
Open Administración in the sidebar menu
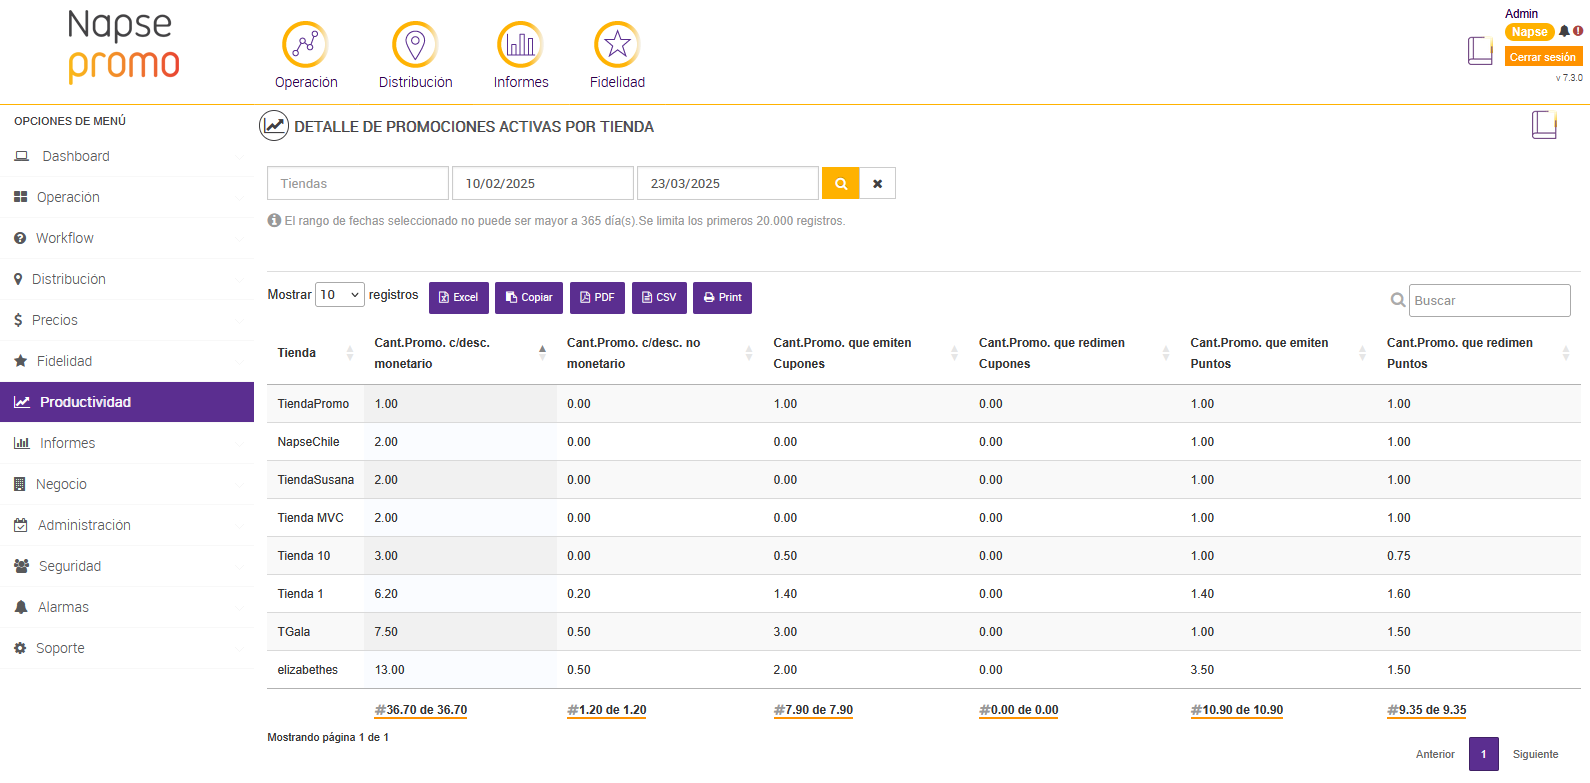click(x=84, y=525)
